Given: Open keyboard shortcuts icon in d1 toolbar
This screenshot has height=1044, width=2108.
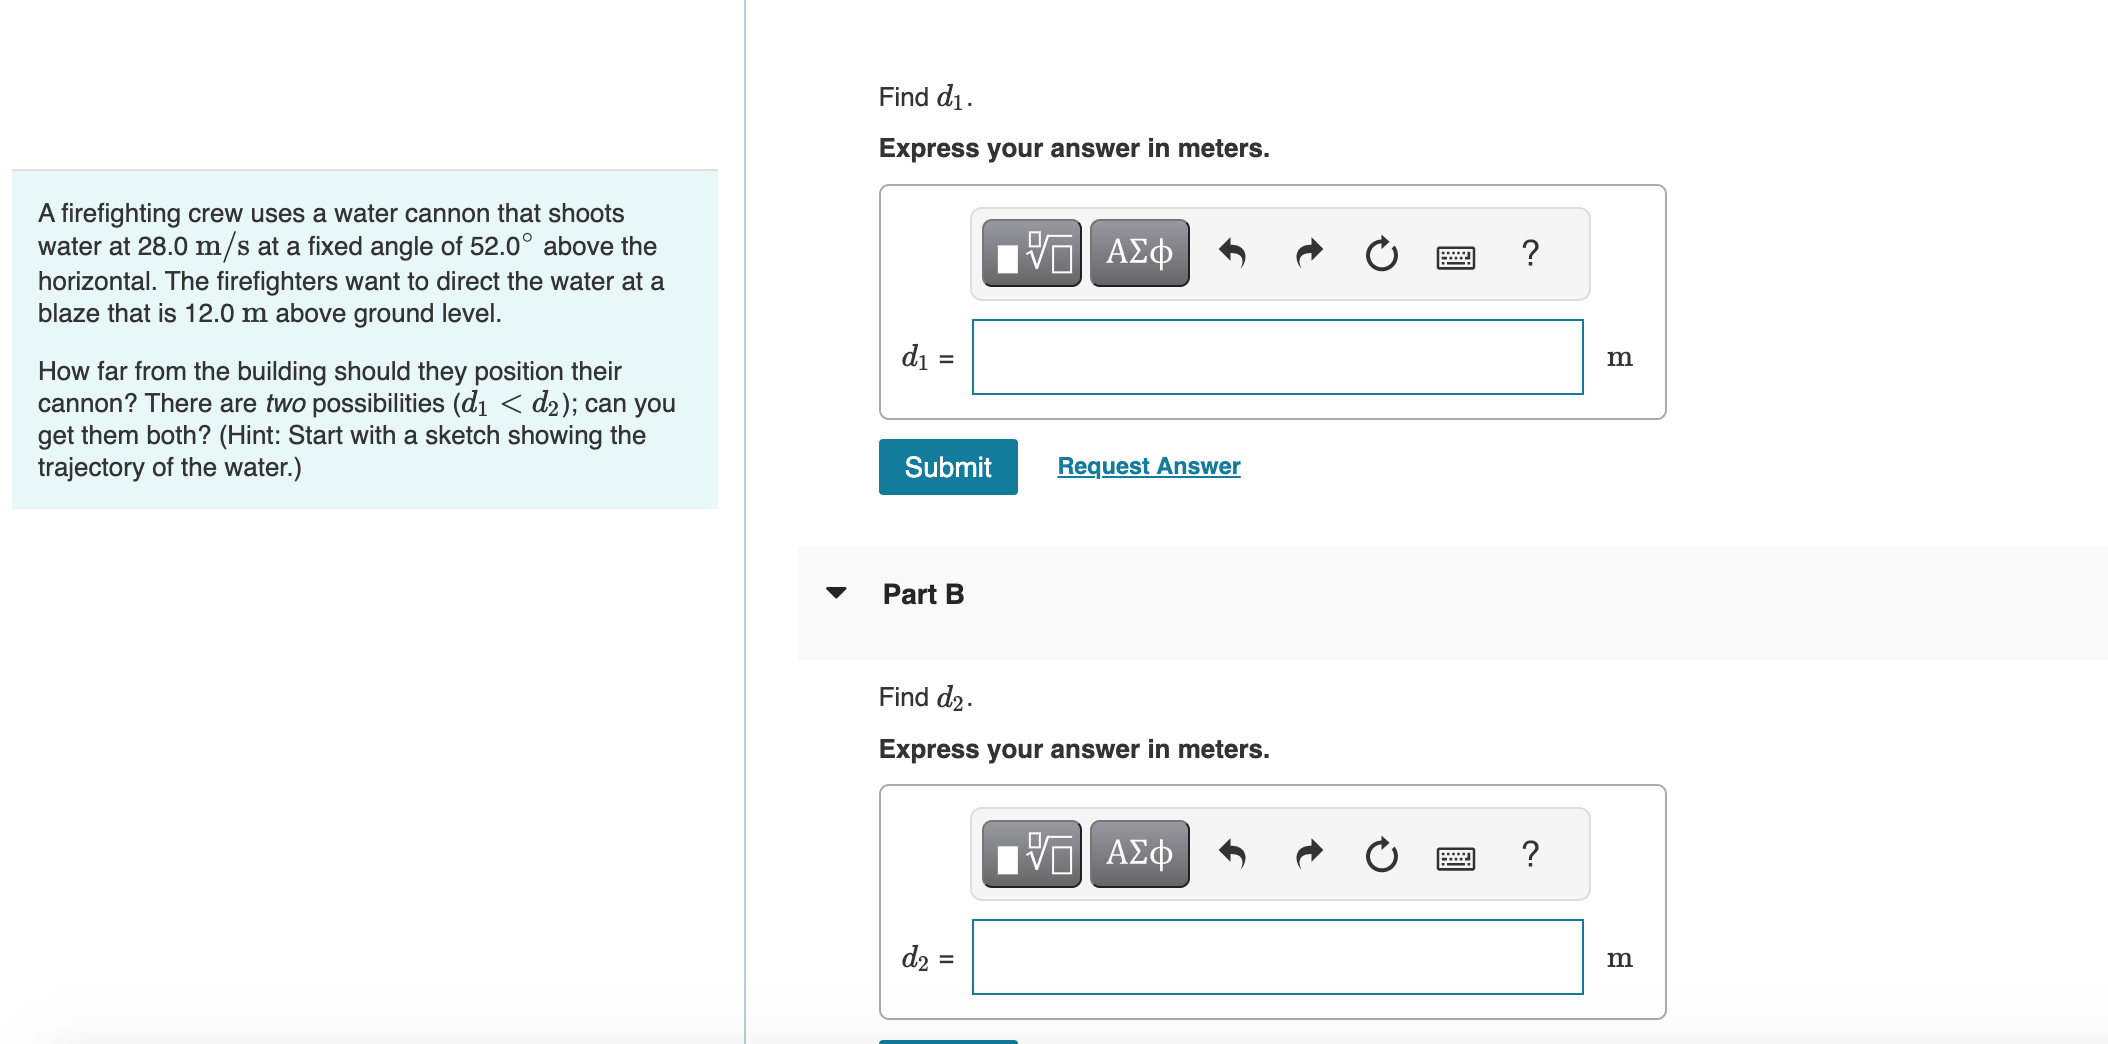Looking at the screenshot, I should 1455,258.
